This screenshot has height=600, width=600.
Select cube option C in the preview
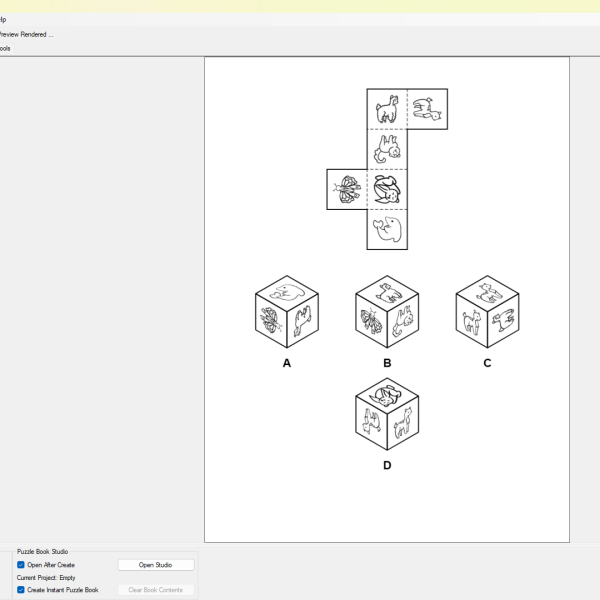pos(487,311)
